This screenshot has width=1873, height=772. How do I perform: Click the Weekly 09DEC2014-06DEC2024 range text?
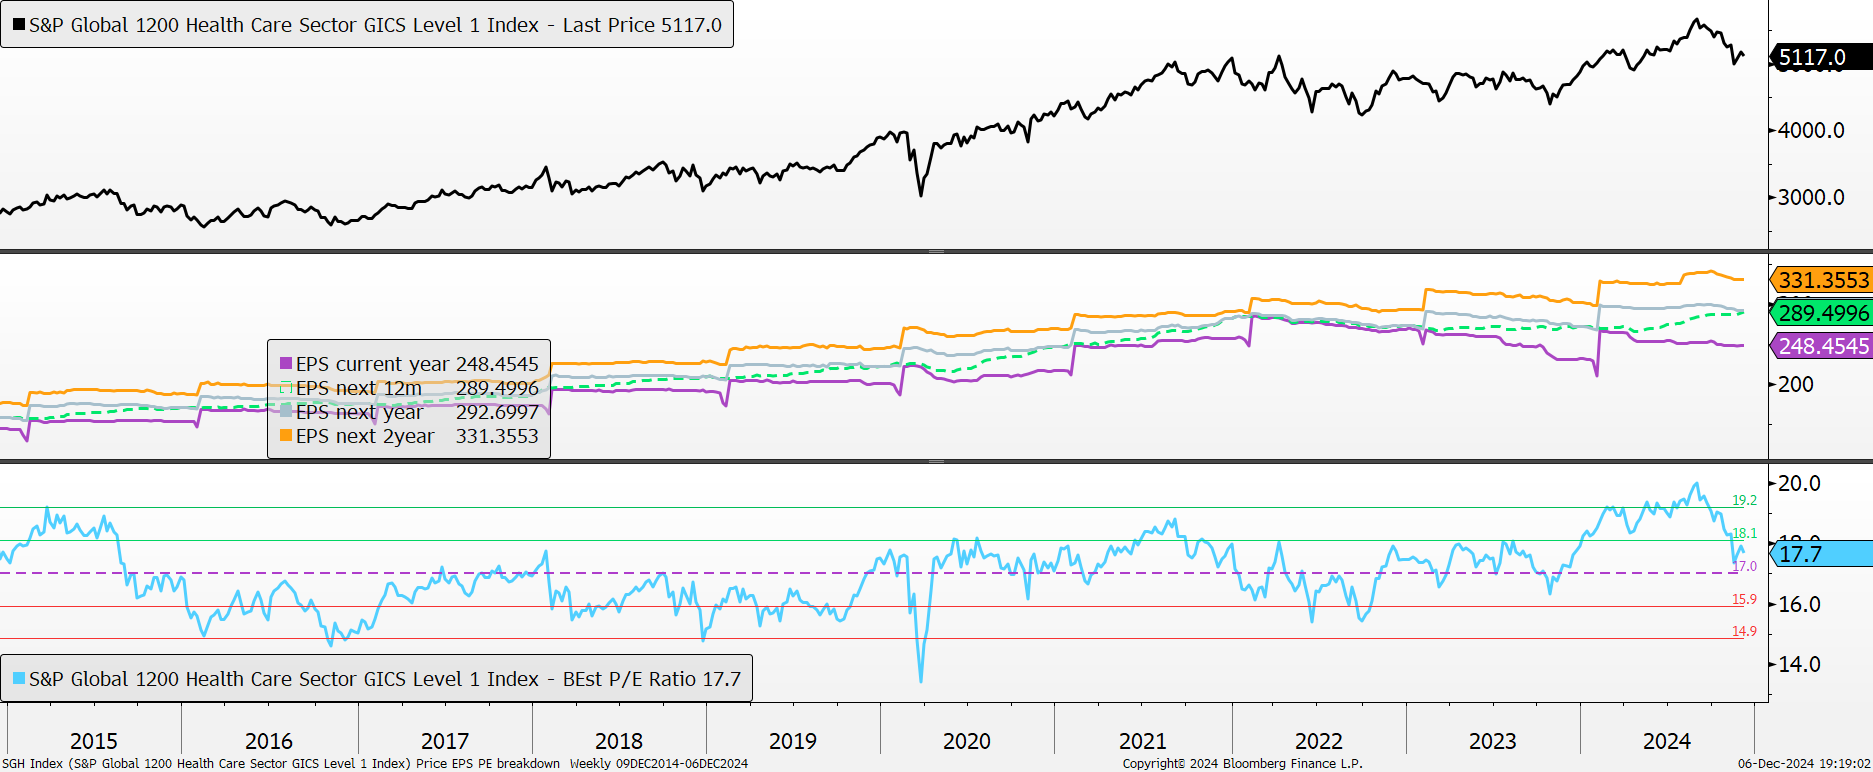(x=659, y=763)
